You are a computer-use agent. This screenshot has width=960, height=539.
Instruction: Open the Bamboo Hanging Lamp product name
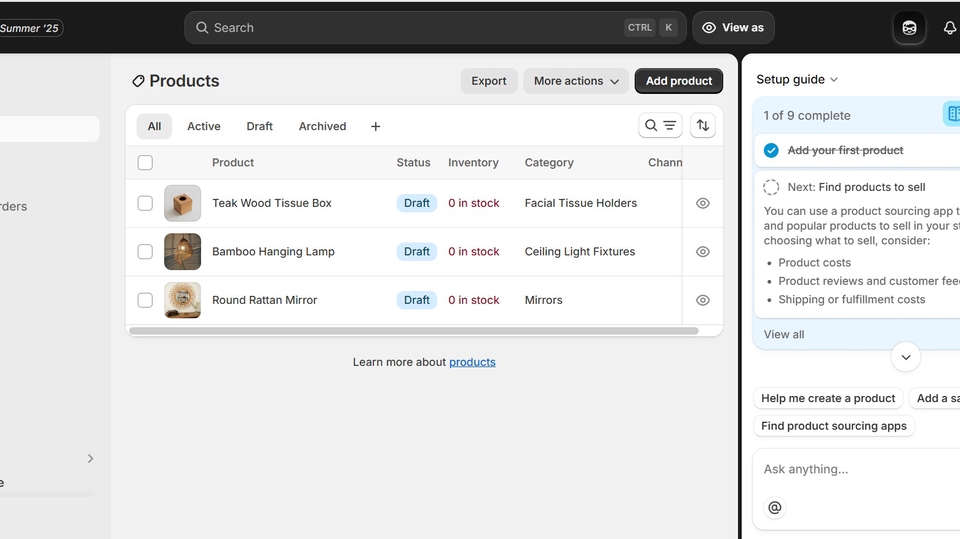tap(273, 252)
